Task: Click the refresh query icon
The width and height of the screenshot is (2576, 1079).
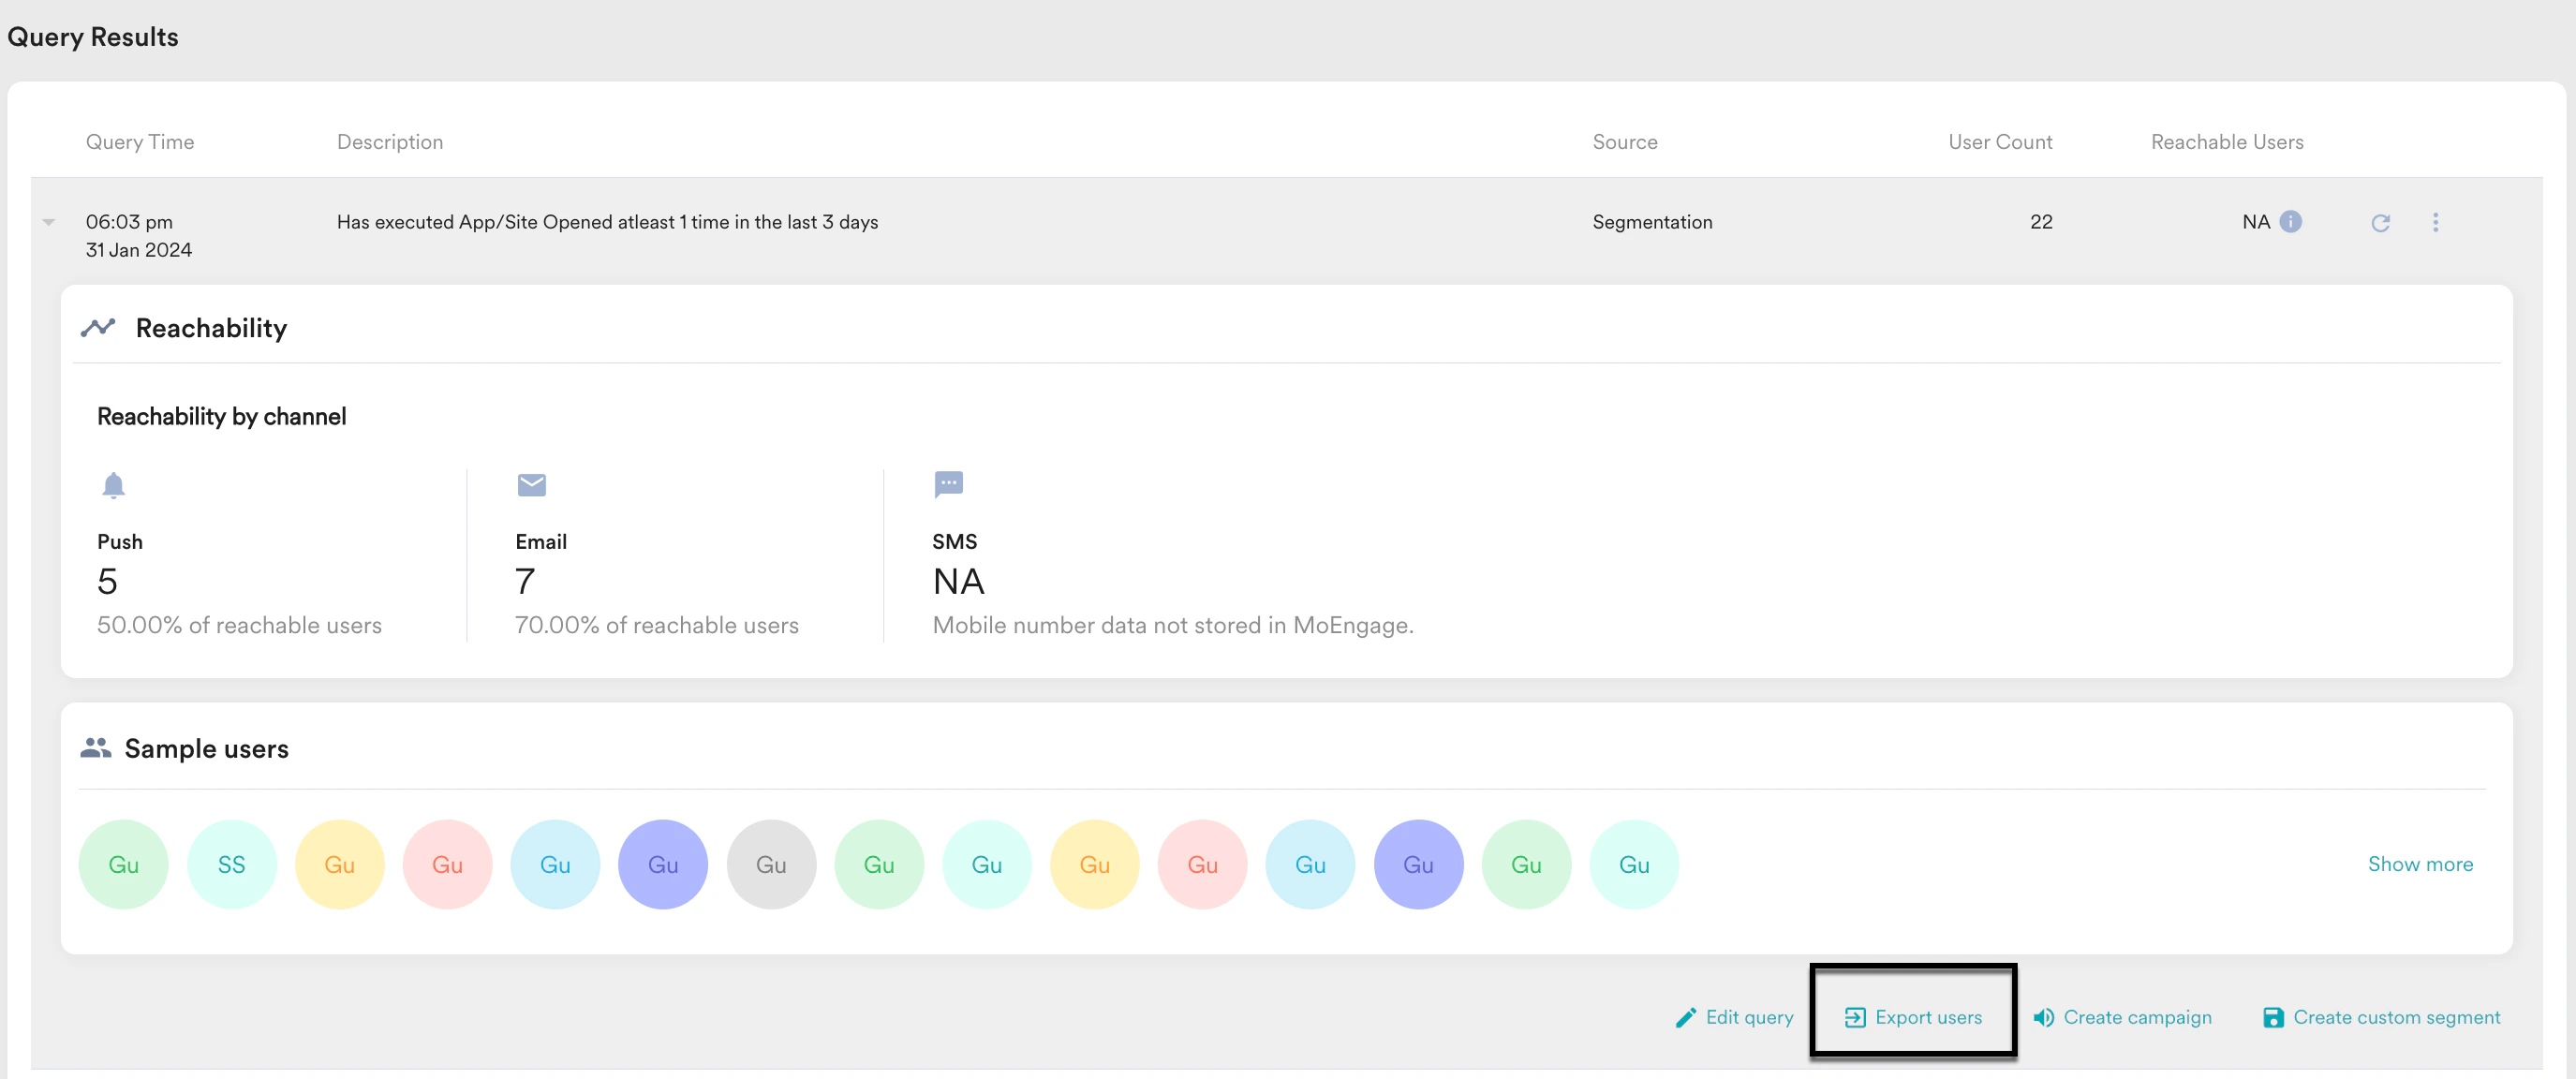Action: (x=2380, y=223)
